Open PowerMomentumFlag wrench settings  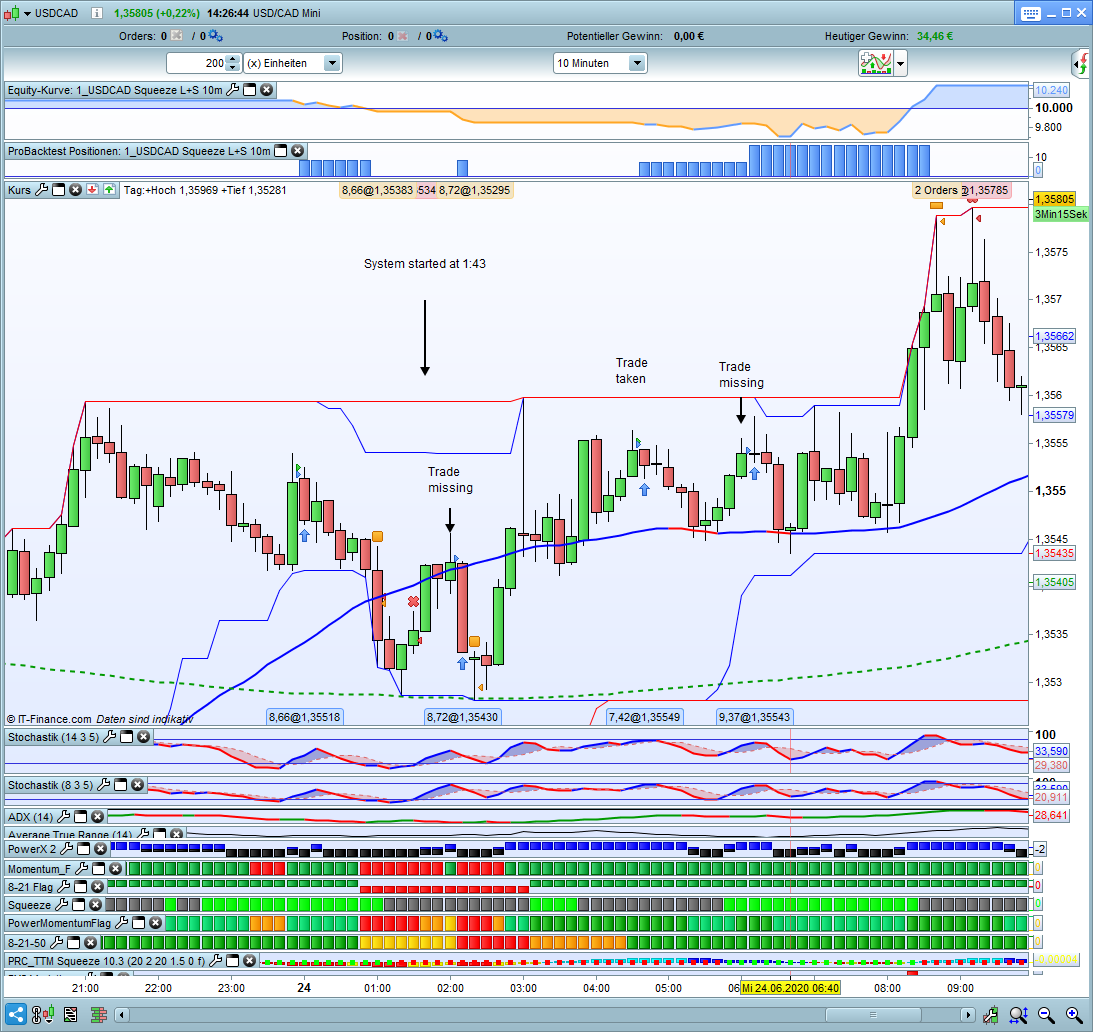pos(121,923)
